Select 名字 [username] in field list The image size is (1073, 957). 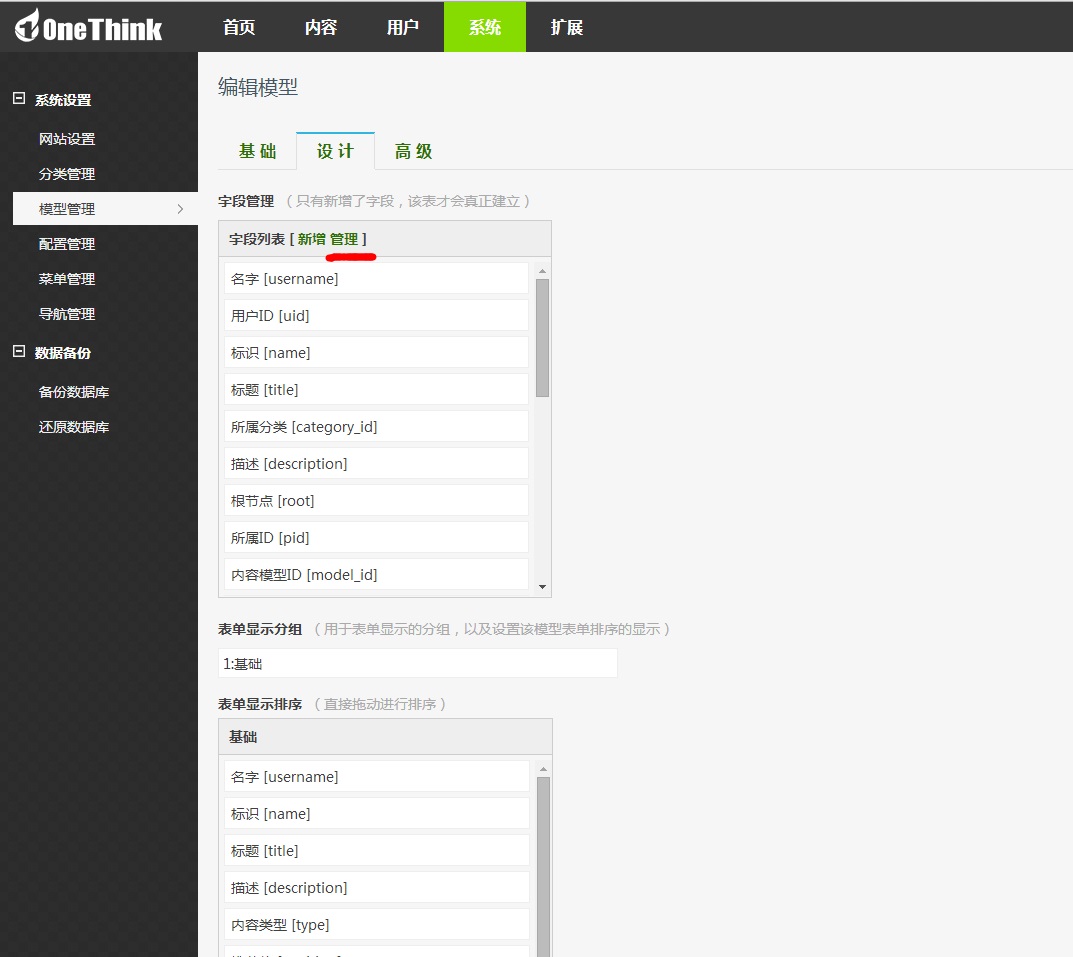[x=376, y=279]
